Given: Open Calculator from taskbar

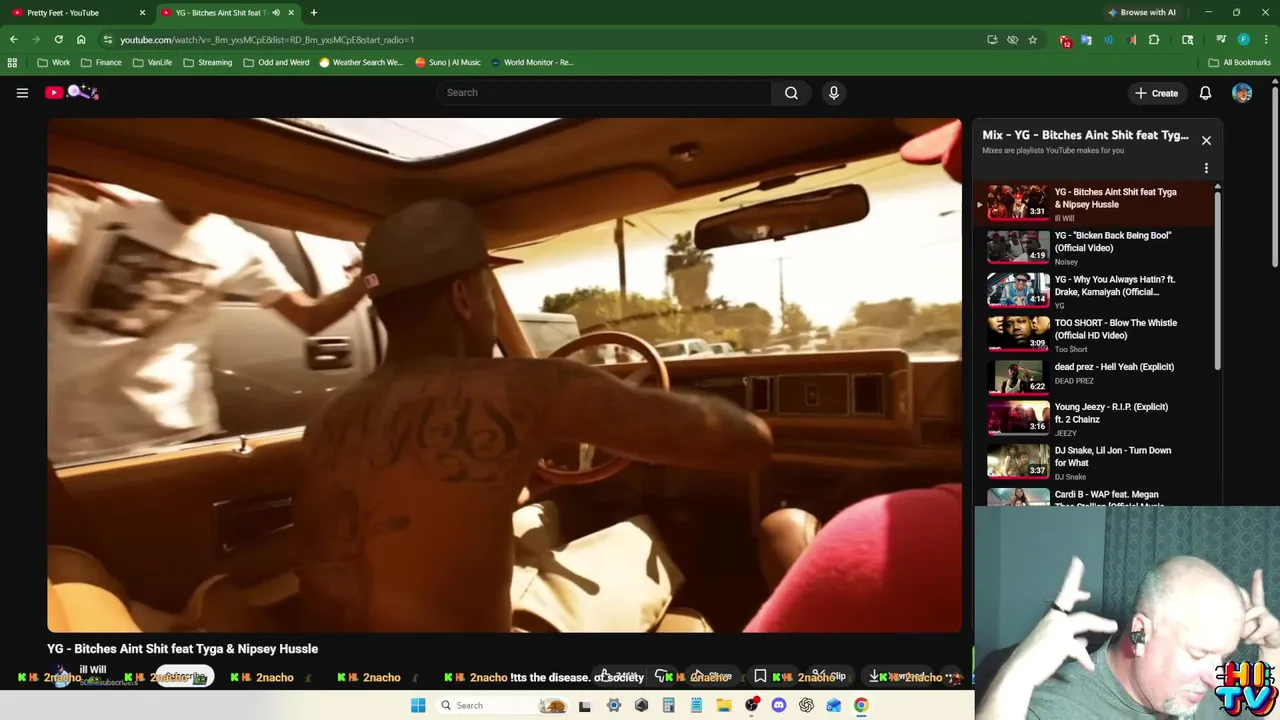Looking at the screenshot, I should pyautogui.click(x=669, y=705).
